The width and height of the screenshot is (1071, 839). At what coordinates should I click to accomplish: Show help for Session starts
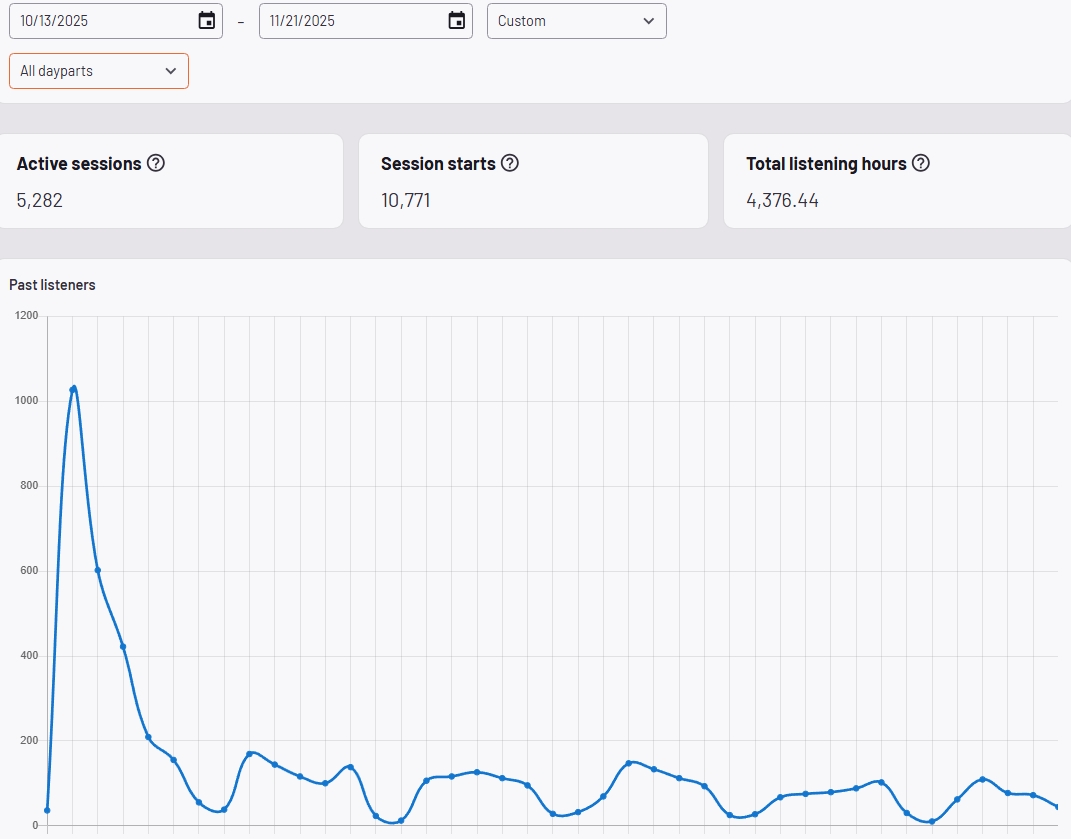coord(510,163)
